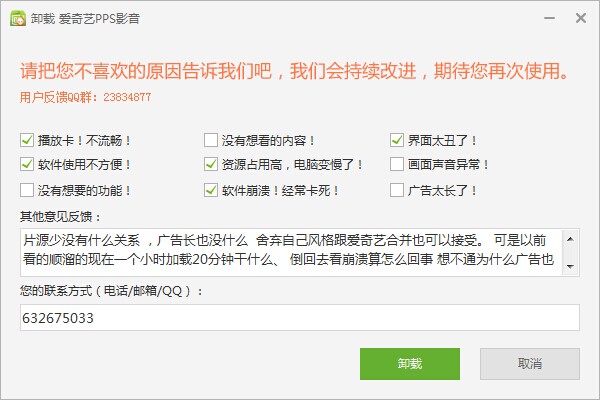Check 没有想看的内容！ option
The image size is (600, 400).
pos(211,139)
